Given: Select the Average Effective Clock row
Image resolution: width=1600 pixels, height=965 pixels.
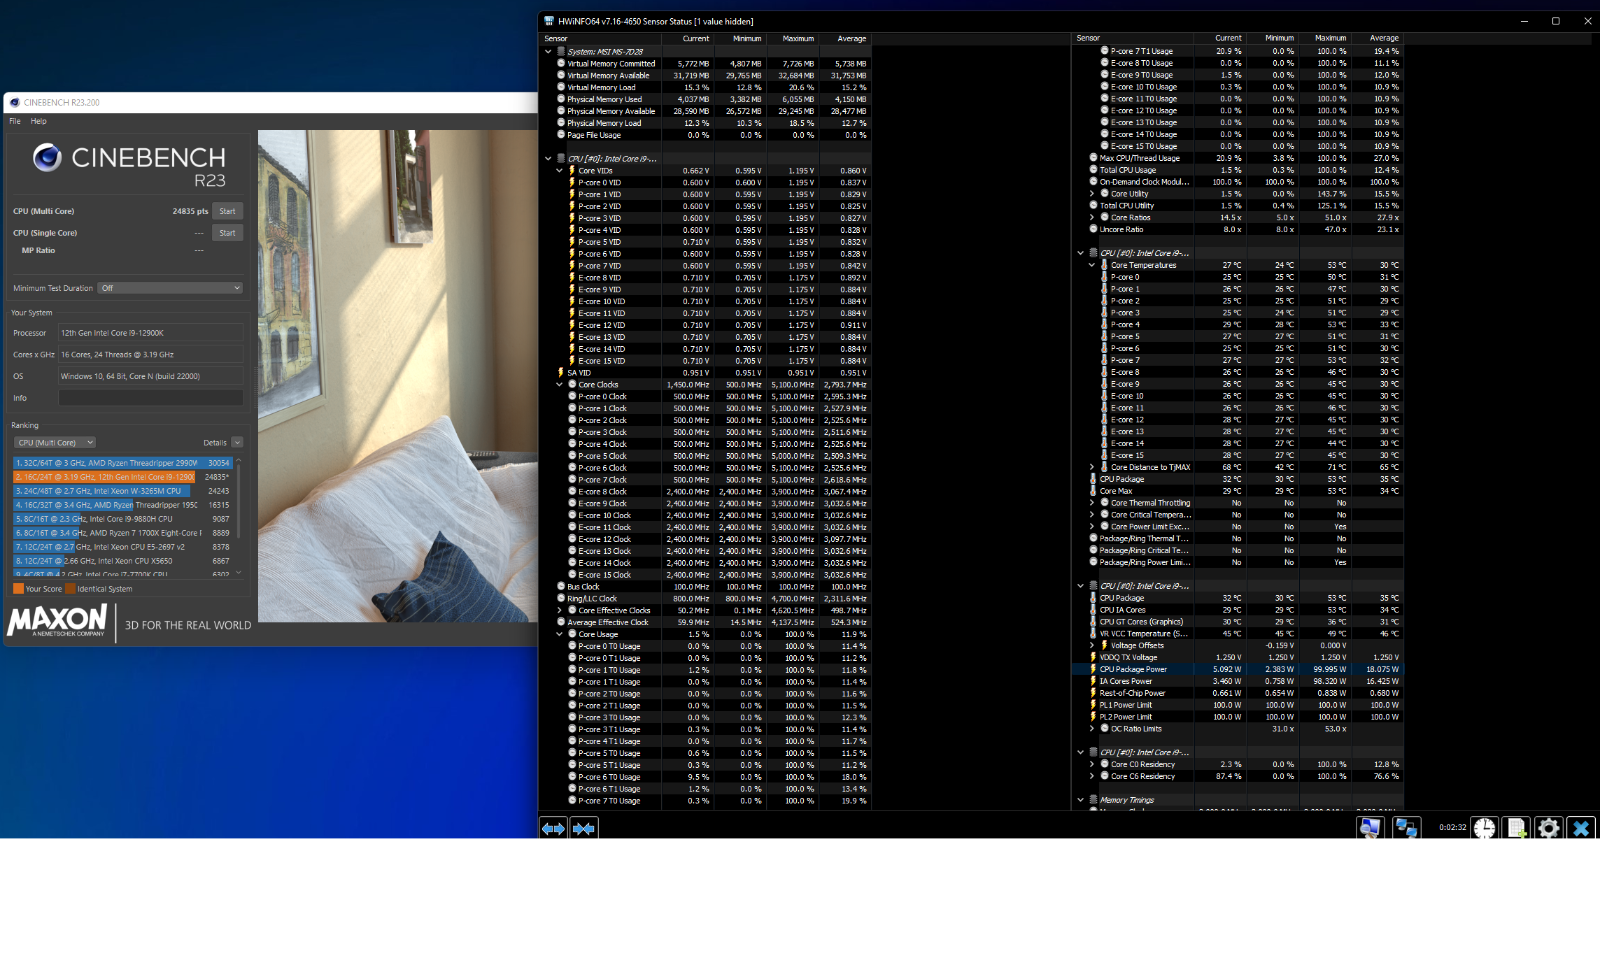Looking at the screenshot, I should [x=712, y=622].
